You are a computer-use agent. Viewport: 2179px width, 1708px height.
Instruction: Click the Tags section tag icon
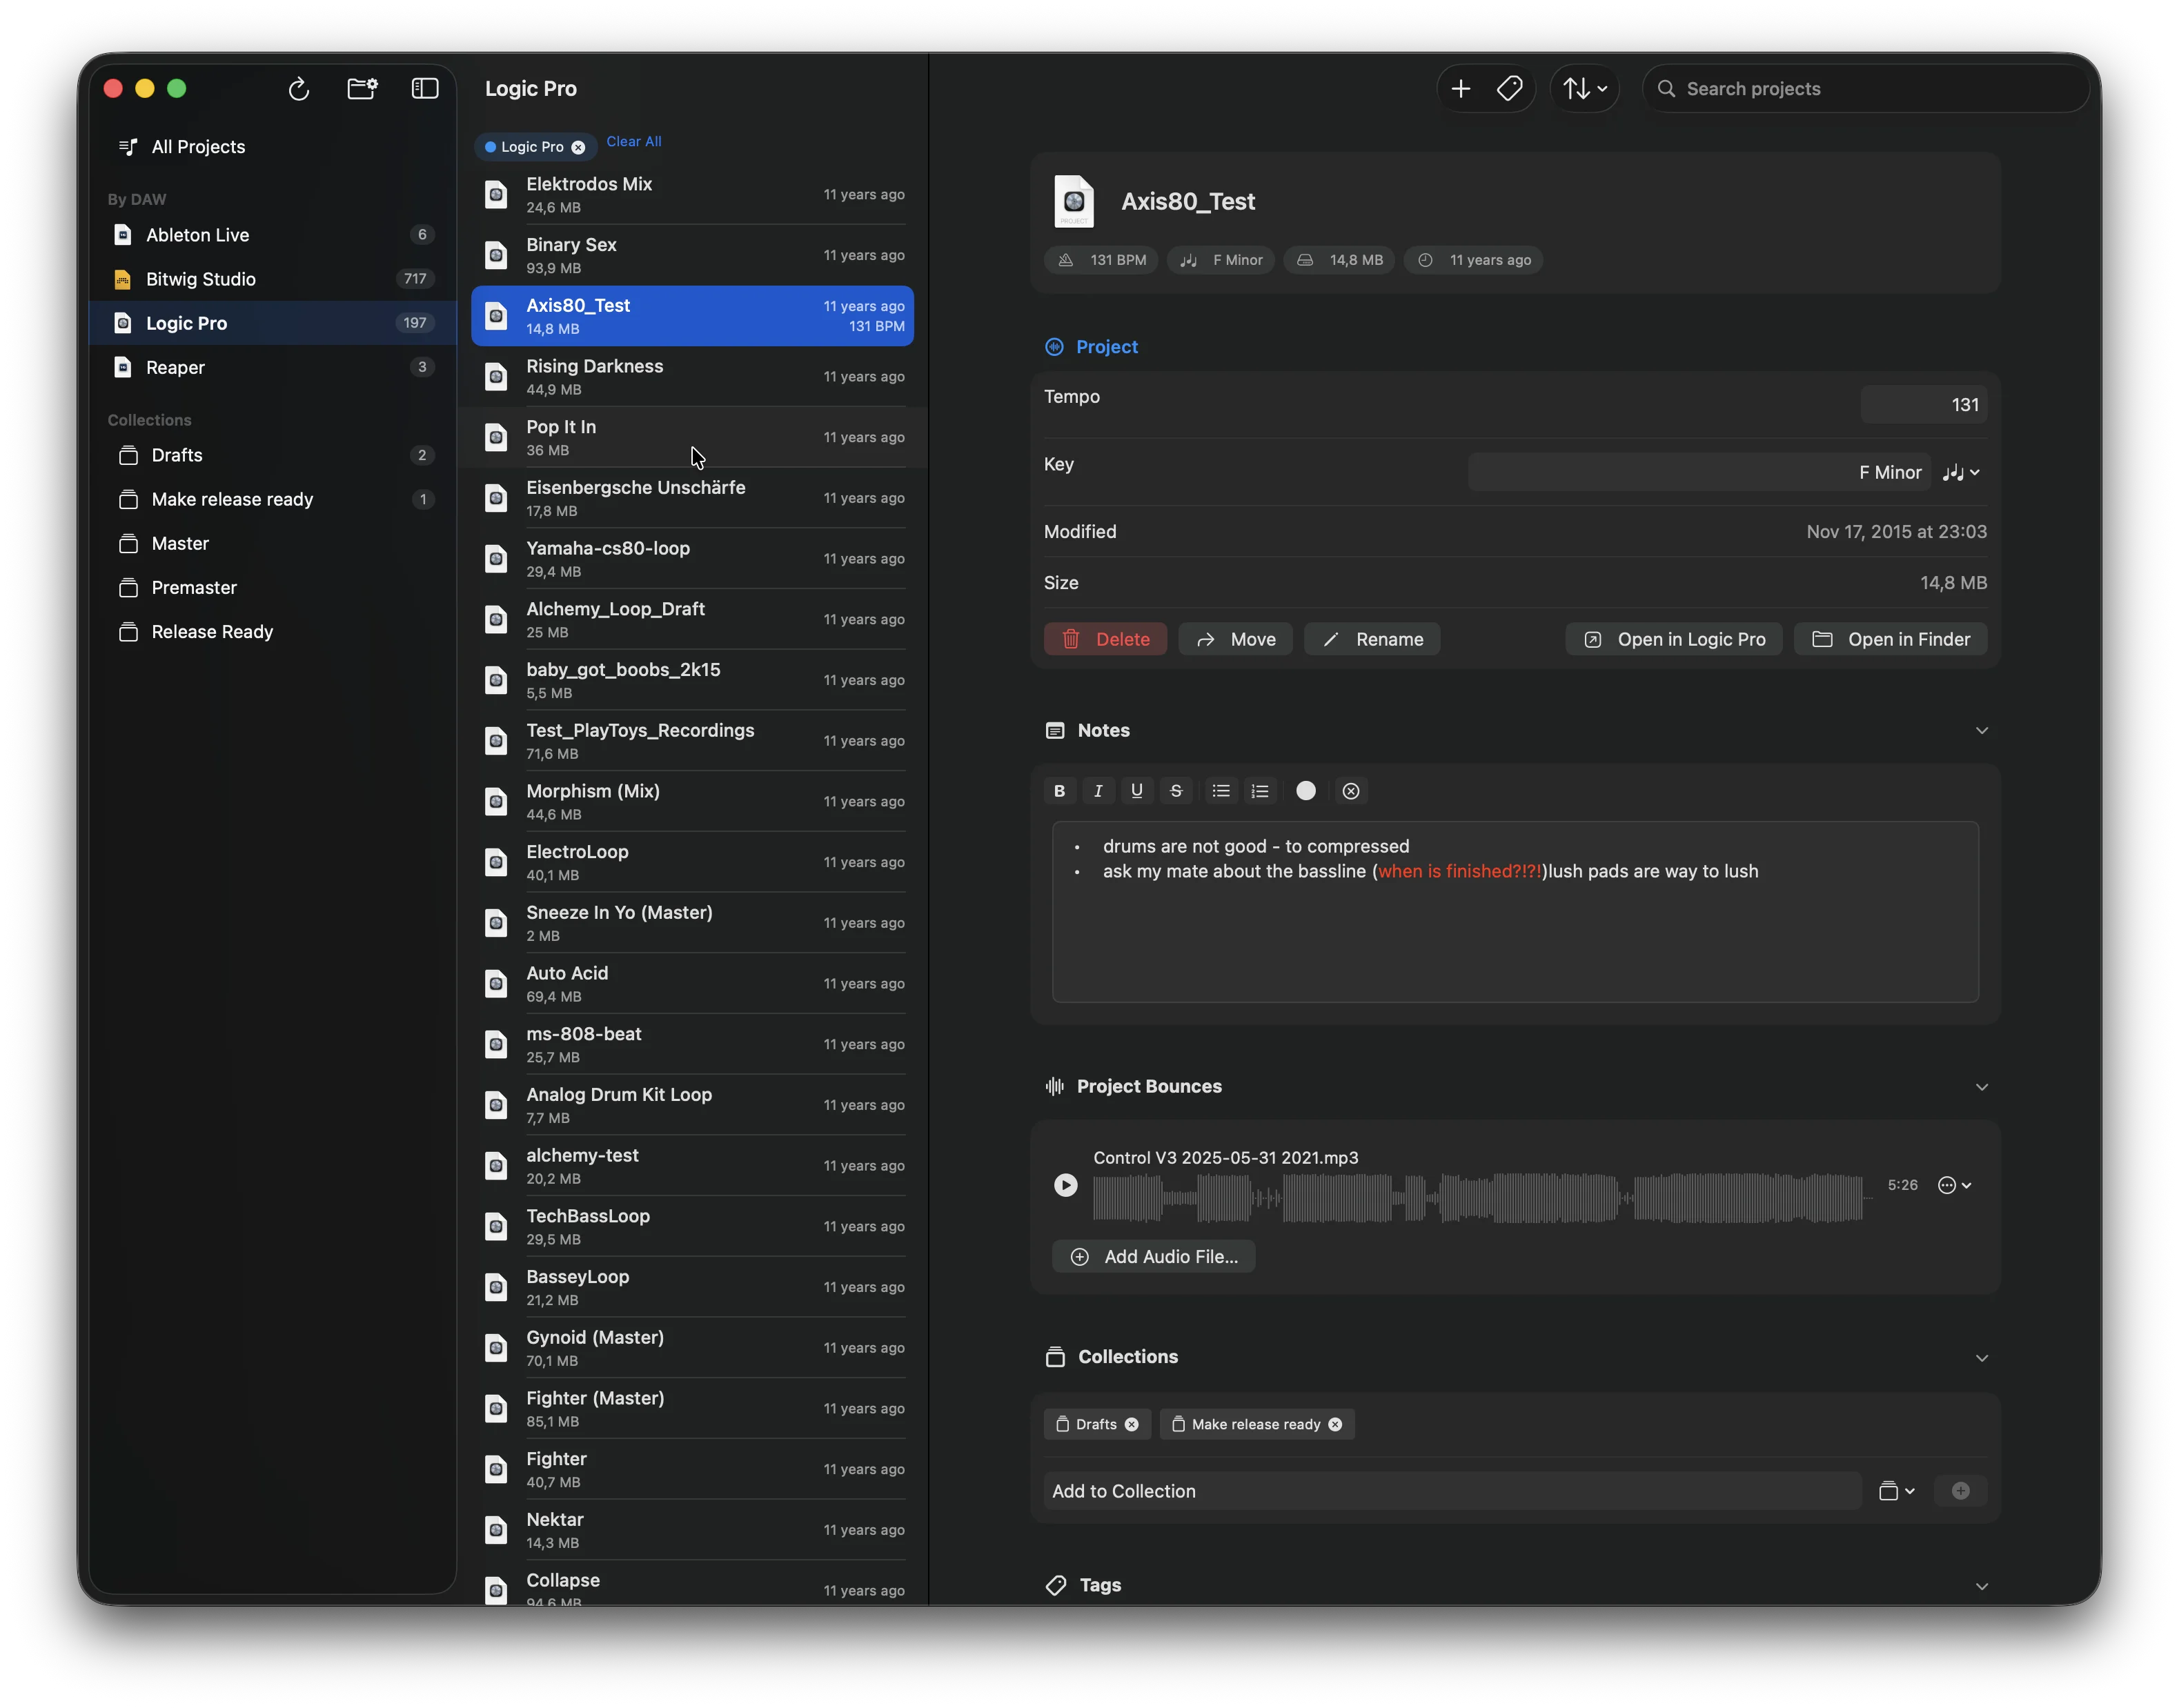click(1055, 1586)
